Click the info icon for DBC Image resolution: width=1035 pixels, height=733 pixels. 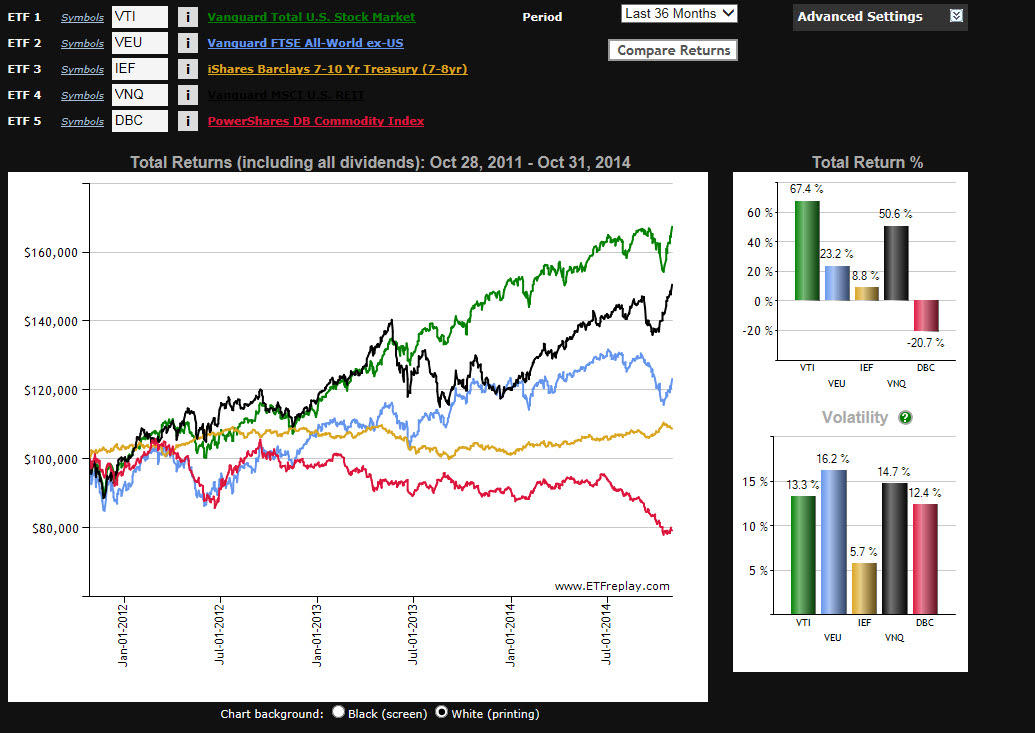[x=187, y=121]
